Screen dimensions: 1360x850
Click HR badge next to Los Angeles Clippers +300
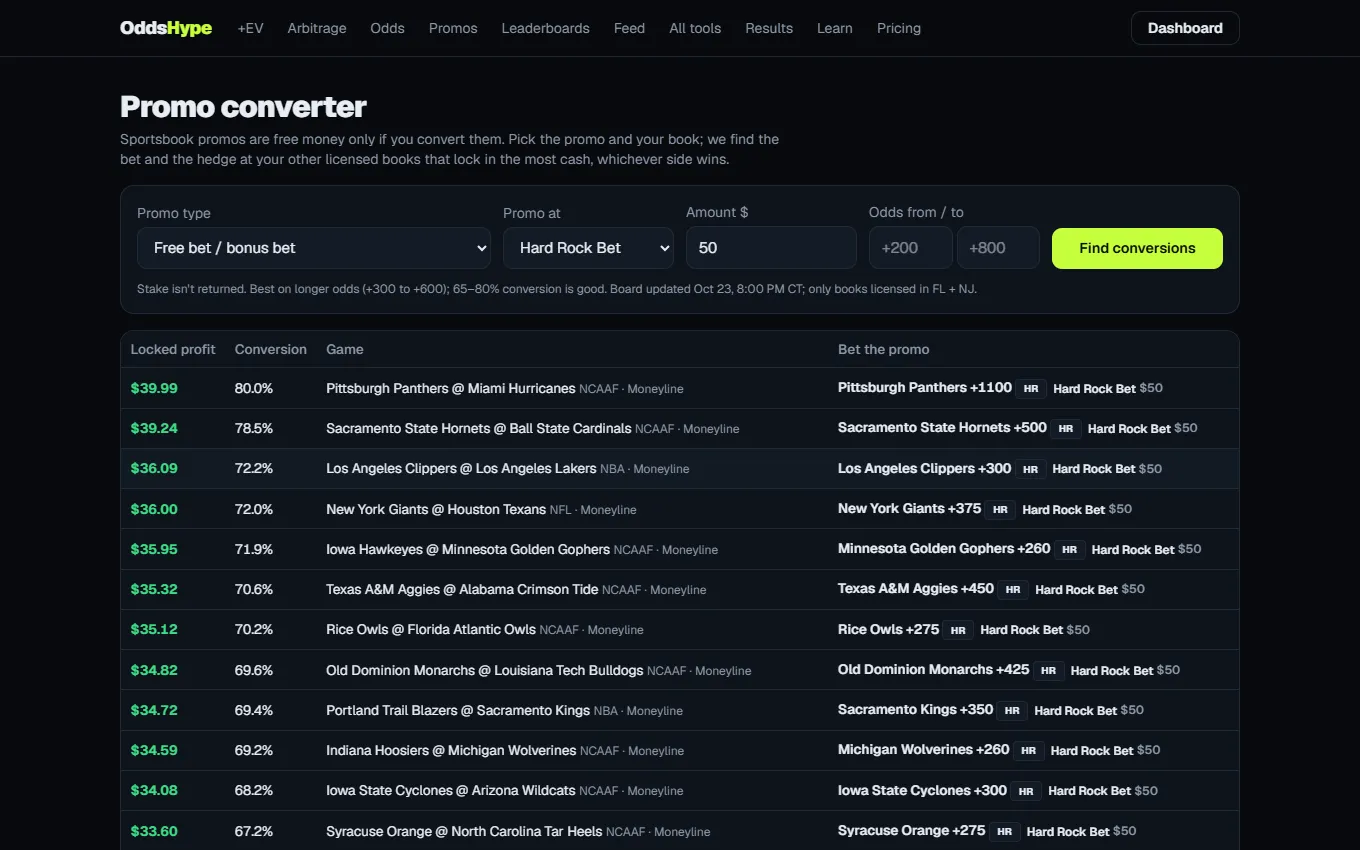click(1030, 468)
